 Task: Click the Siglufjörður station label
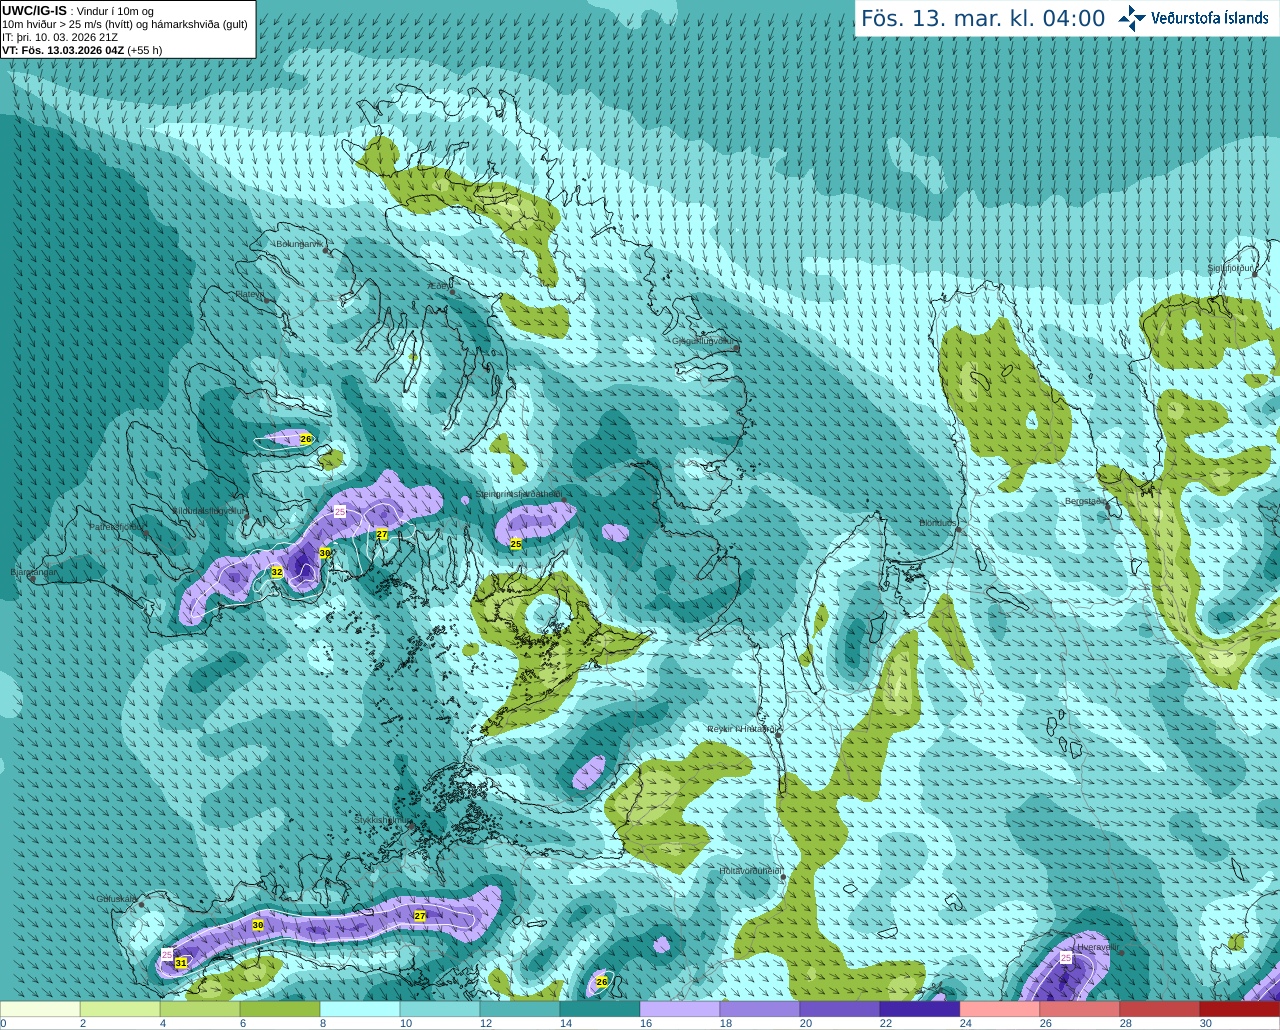1230,268
